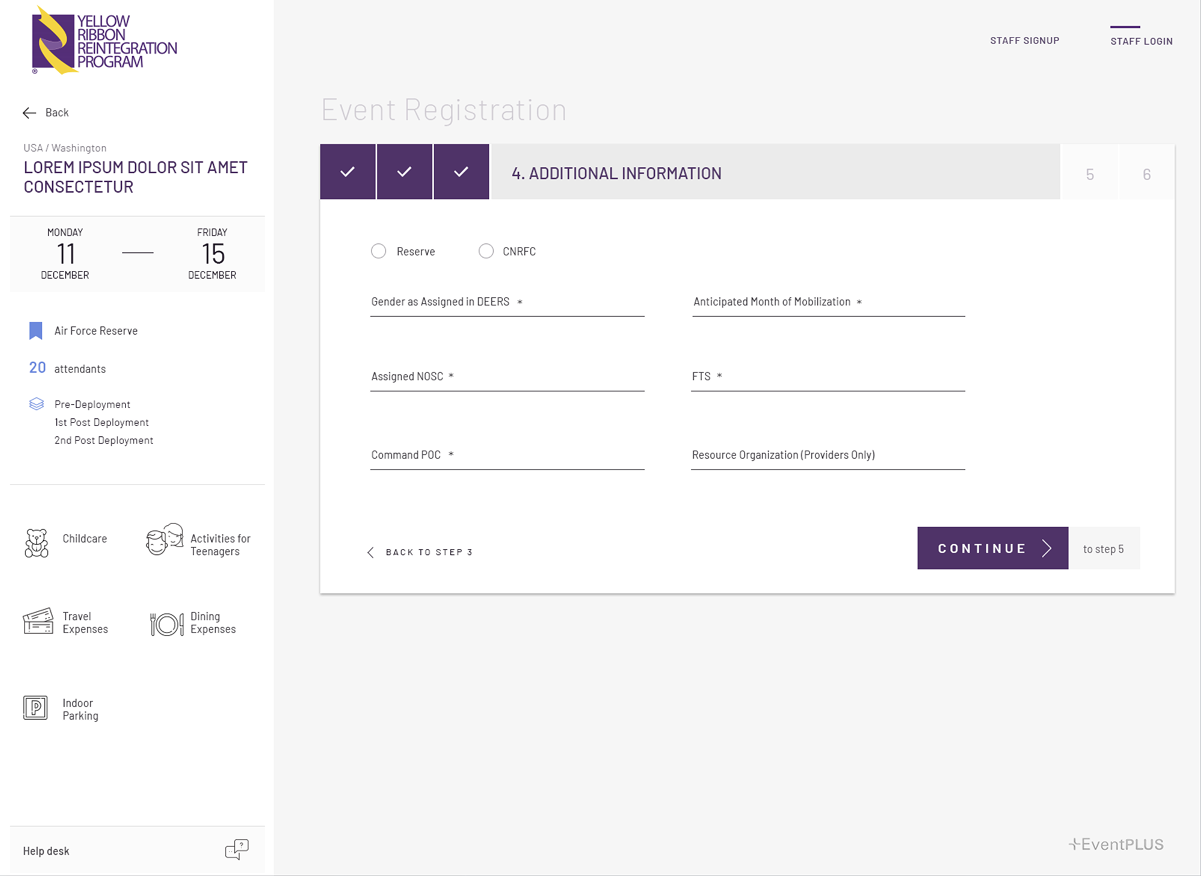Open Anticipated Month of Mobilization field
This screenshot has width=1201, height=876.
(828, 303)
